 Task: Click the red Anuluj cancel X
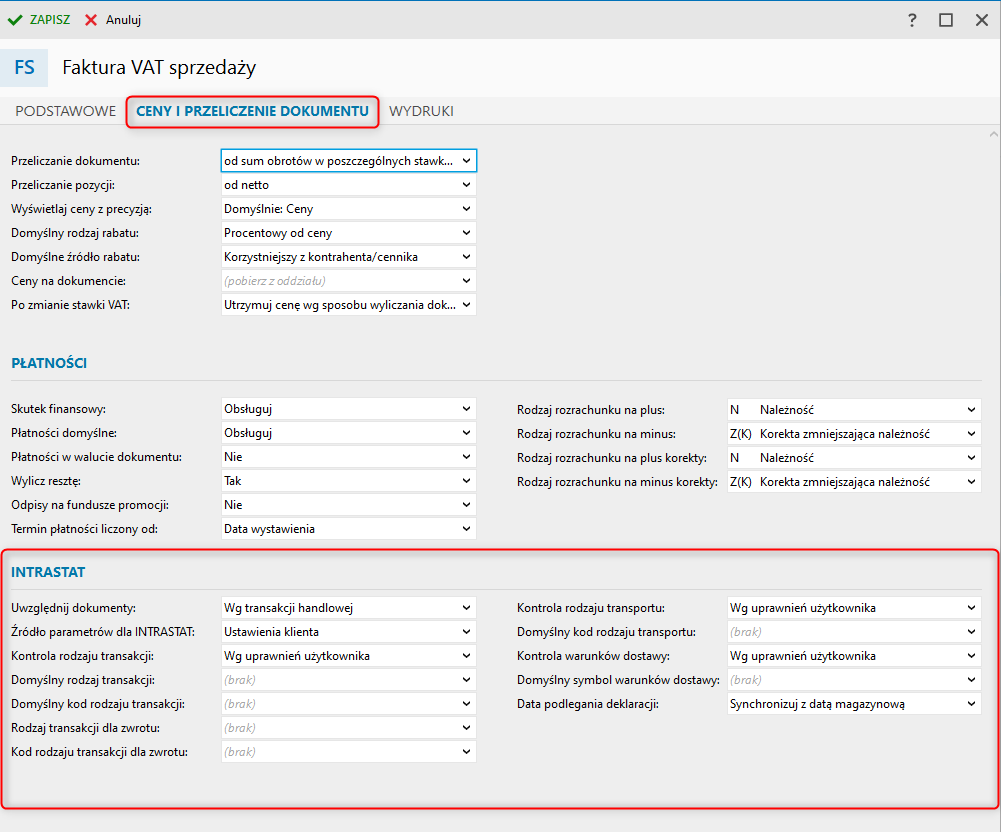tap(91, 20)
